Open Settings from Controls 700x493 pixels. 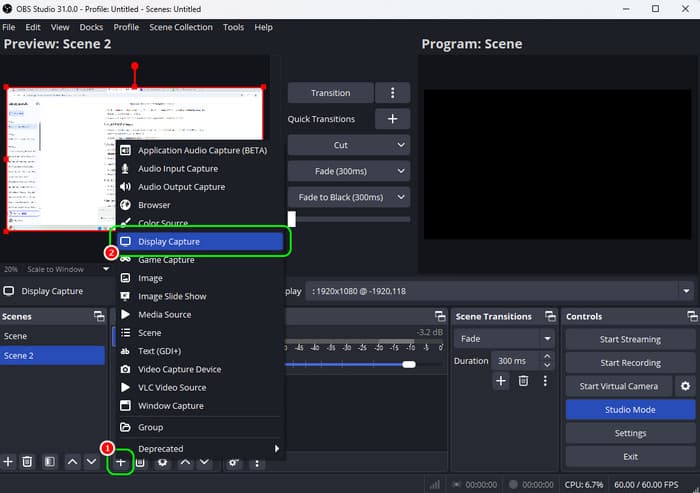click(x=630, y=433)
